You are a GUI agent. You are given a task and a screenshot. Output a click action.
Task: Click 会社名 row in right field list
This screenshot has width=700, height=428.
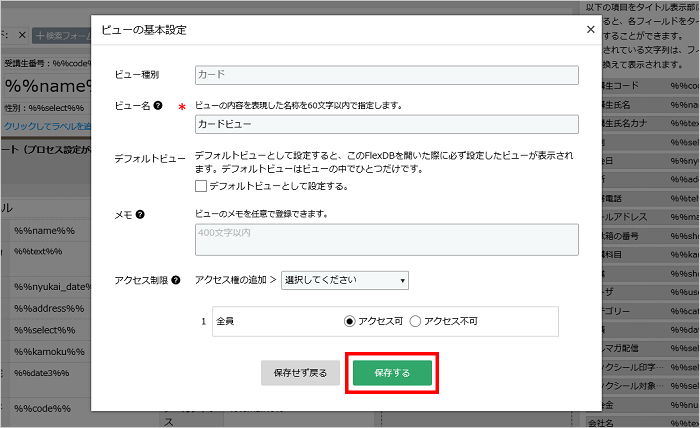click(643, 423)
